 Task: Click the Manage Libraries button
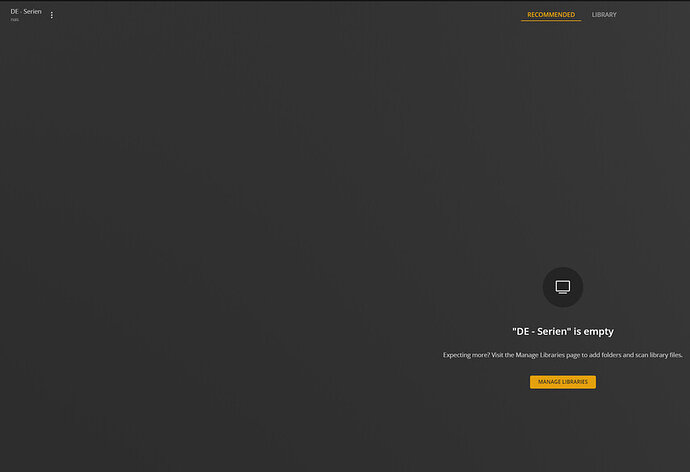(x=563, y=382)
